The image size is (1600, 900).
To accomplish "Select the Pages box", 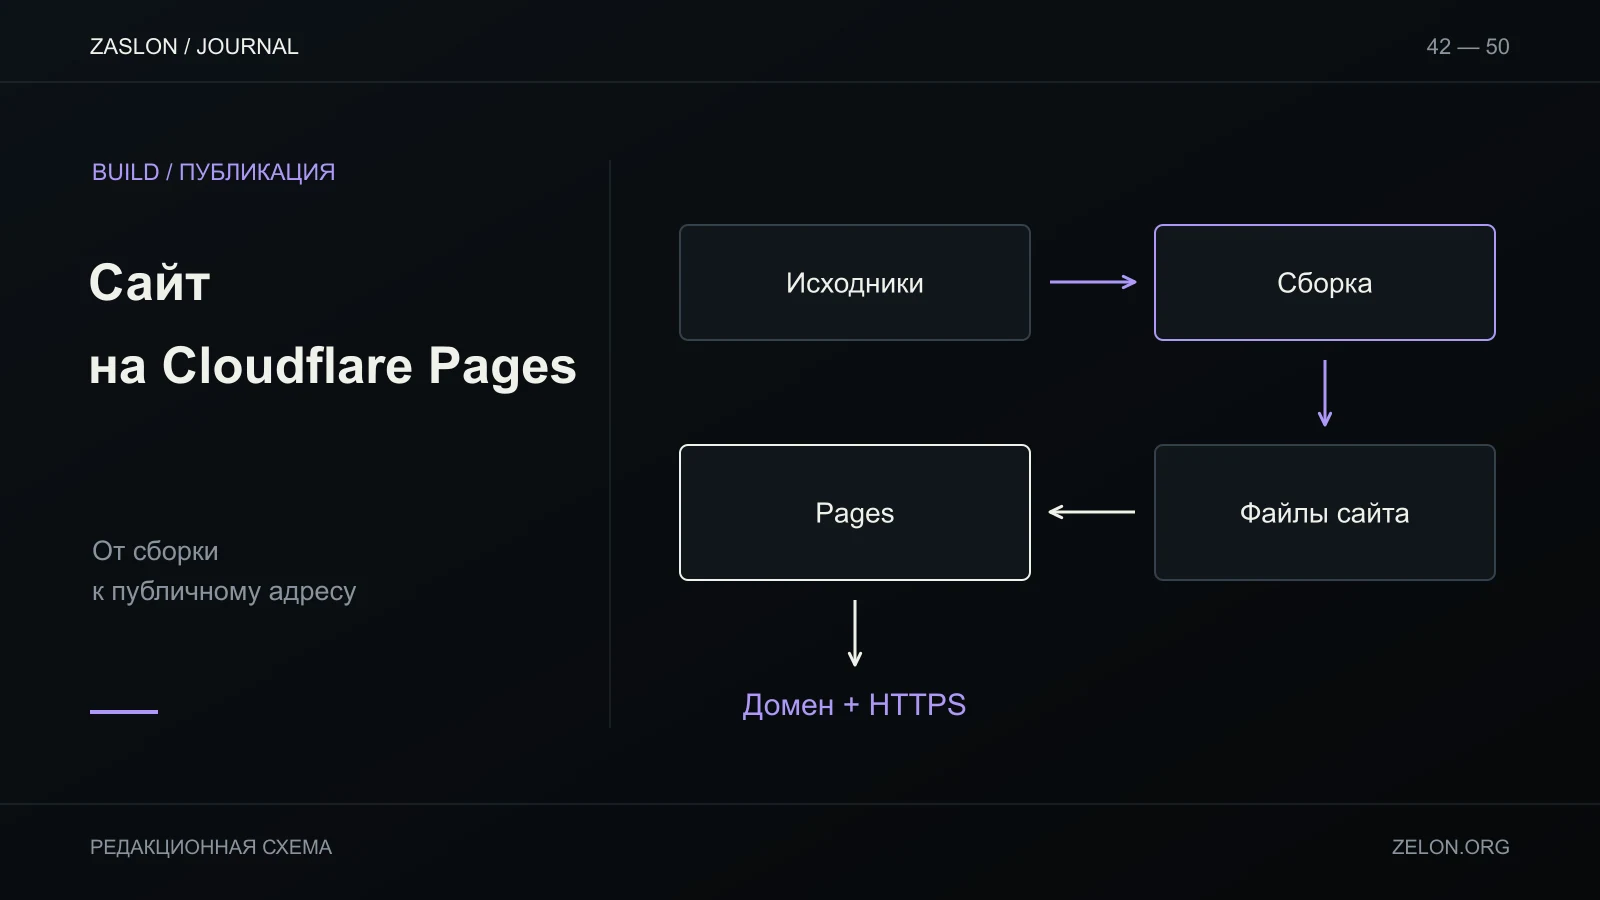I will 855,513.
